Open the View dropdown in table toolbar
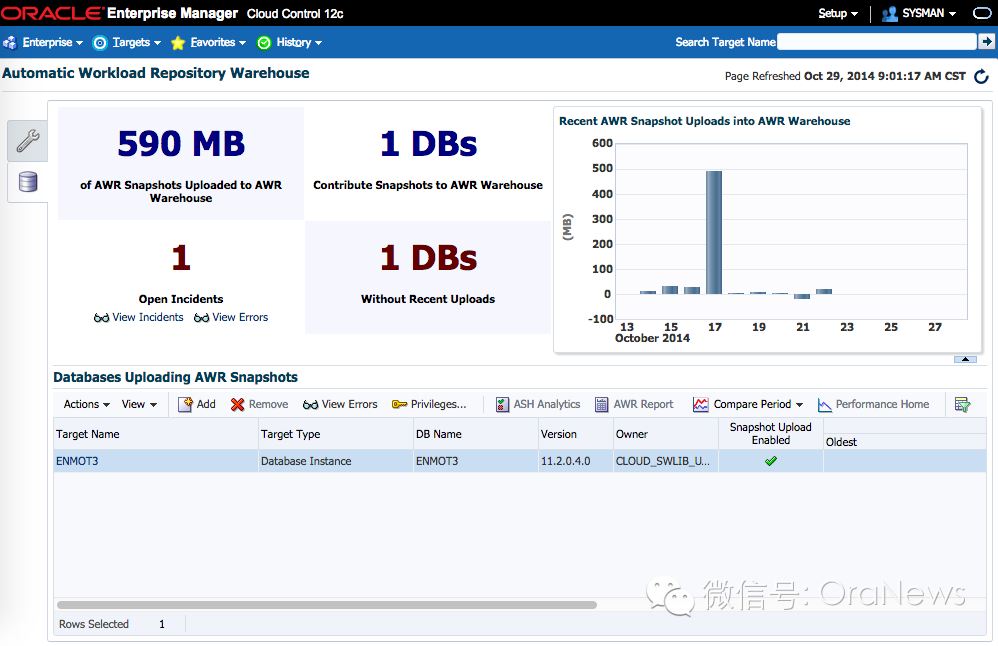998x646 pixels. tap(139, 404)
